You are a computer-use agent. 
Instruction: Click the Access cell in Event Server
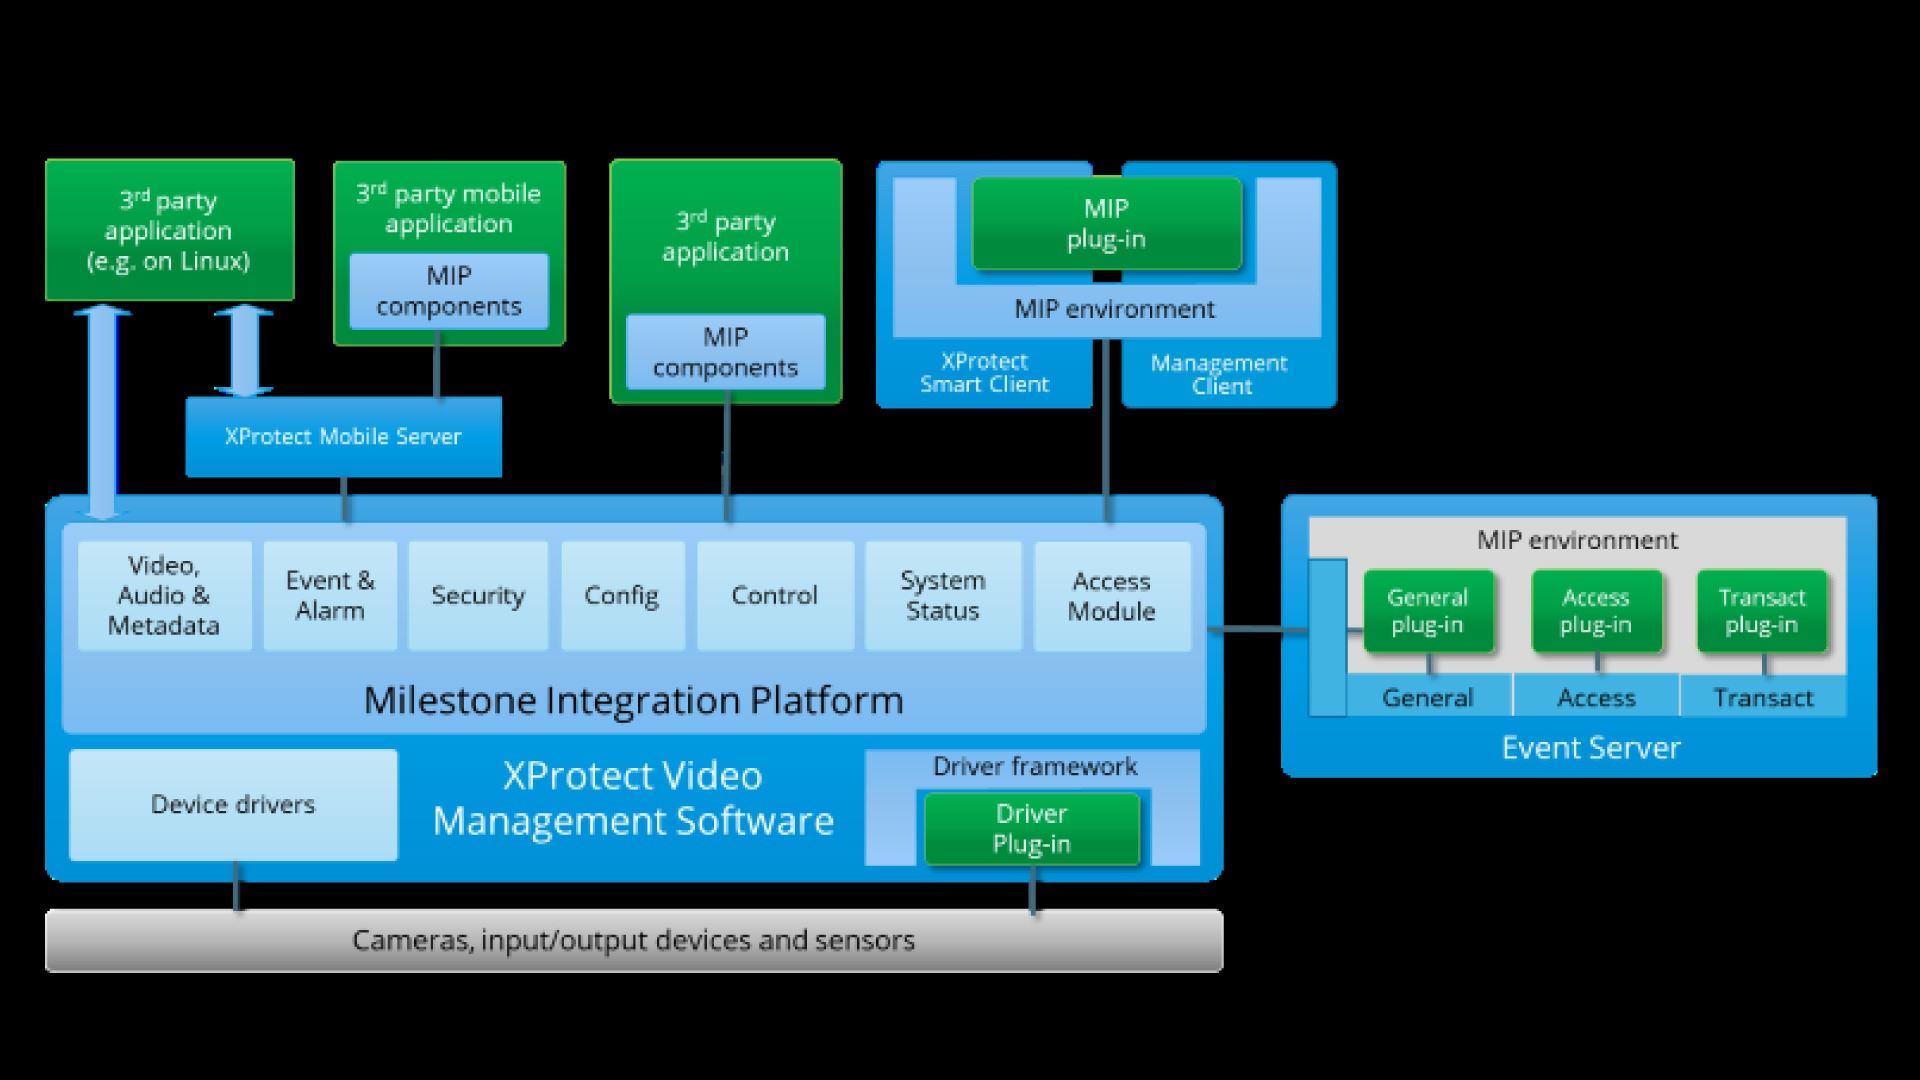click(1596, 697)
